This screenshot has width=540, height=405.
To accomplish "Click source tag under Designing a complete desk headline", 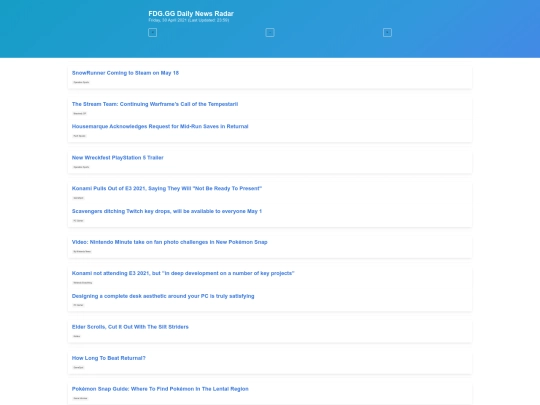I will [78, 305].
